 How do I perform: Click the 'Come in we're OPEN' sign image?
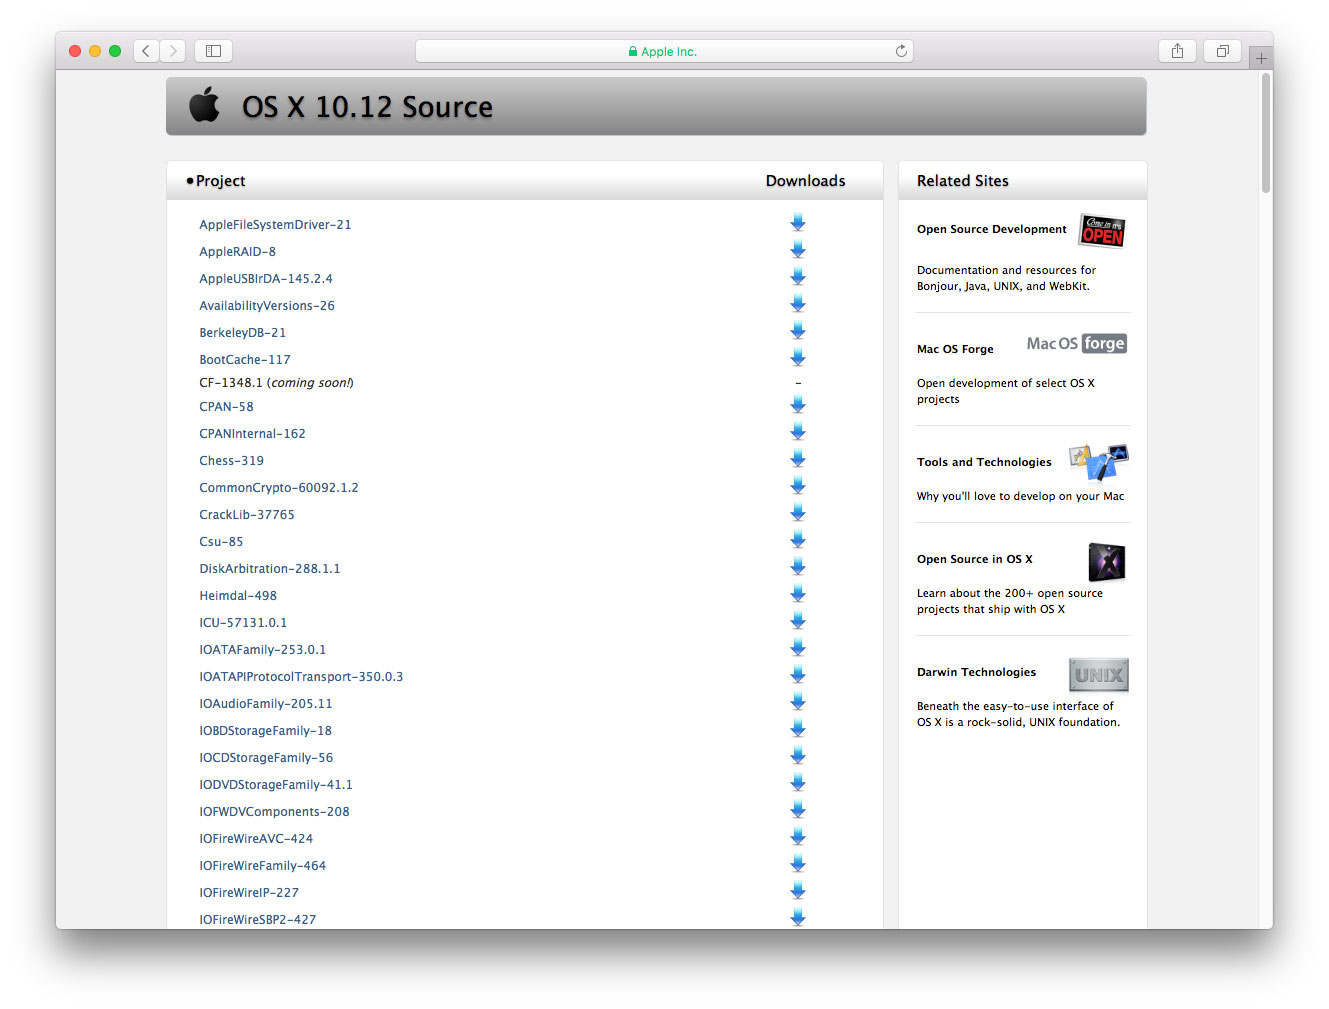1101,230
